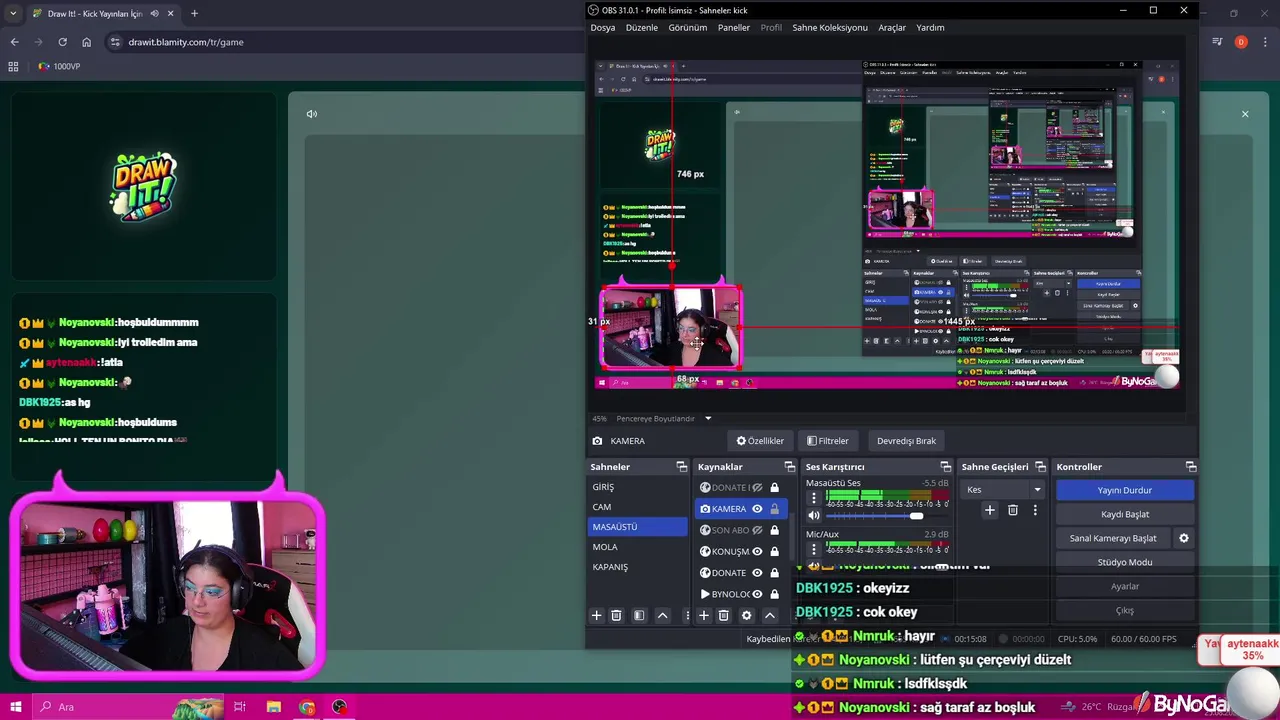
Task: Open source properties gear in Kaynaklar toolbar
Action: click(746, 616)
